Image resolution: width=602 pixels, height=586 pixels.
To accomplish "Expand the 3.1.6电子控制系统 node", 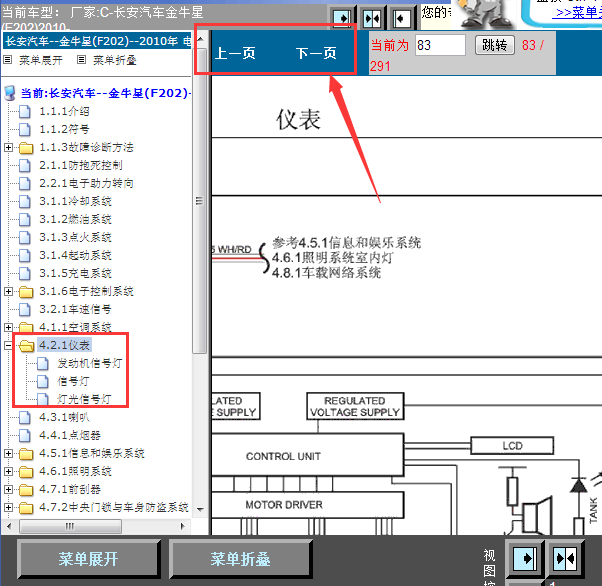I will click(x=8, y=291).
